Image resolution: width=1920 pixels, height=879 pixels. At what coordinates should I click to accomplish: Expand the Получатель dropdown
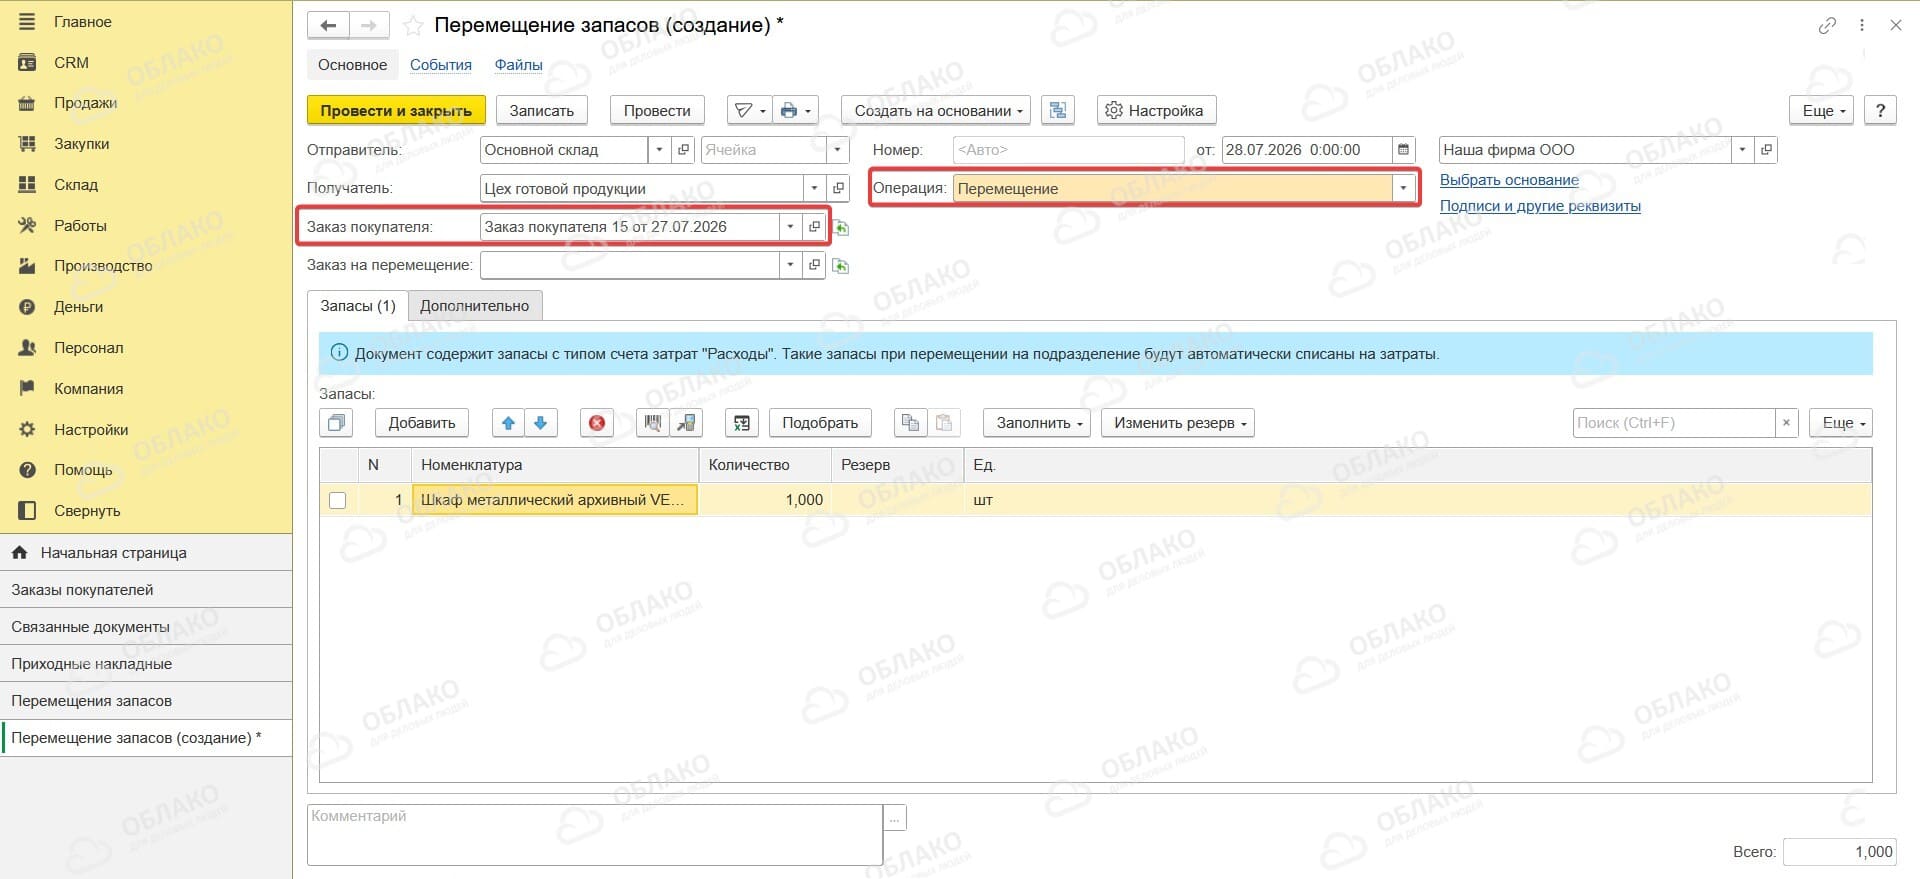click(x=814, y=188)
